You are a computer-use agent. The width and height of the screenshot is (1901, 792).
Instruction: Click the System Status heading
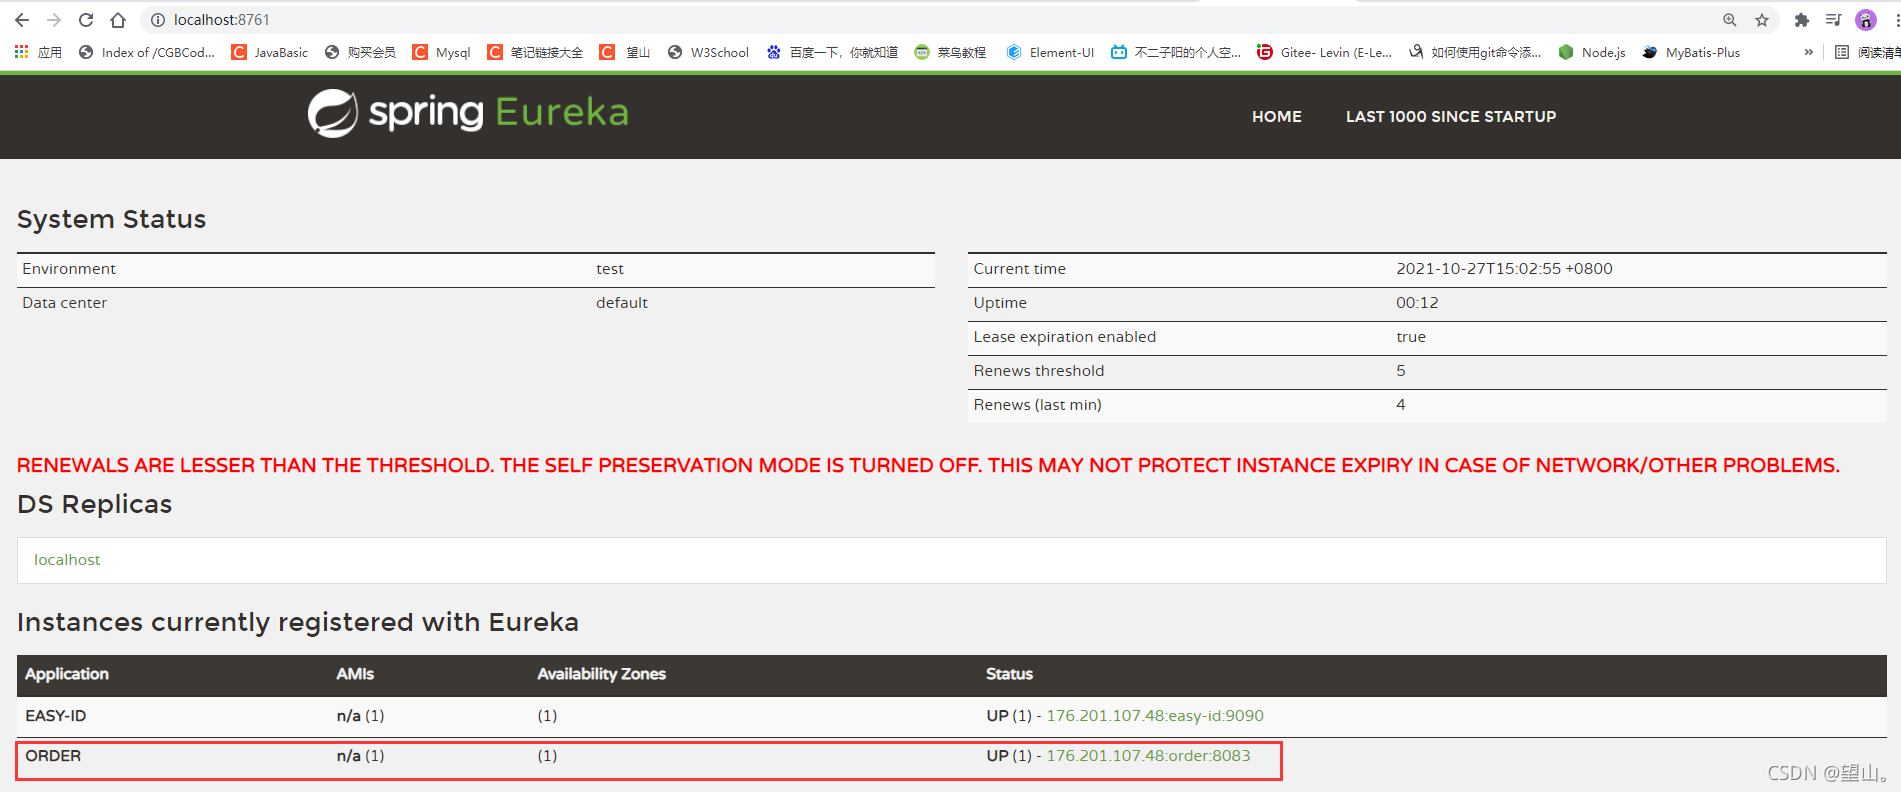(x=111, y=220)
